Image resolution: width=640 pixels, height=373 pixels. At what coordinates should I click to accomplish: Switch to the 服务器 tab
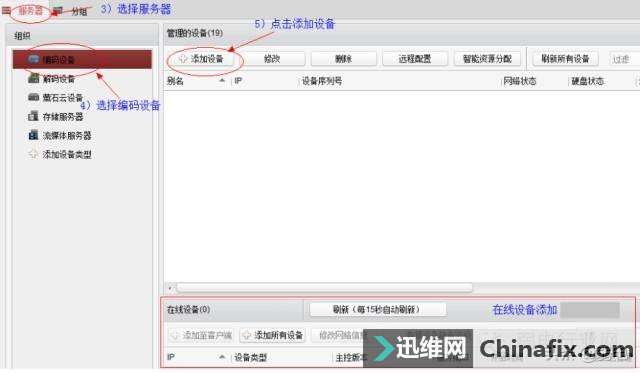[x=31, y=11]
